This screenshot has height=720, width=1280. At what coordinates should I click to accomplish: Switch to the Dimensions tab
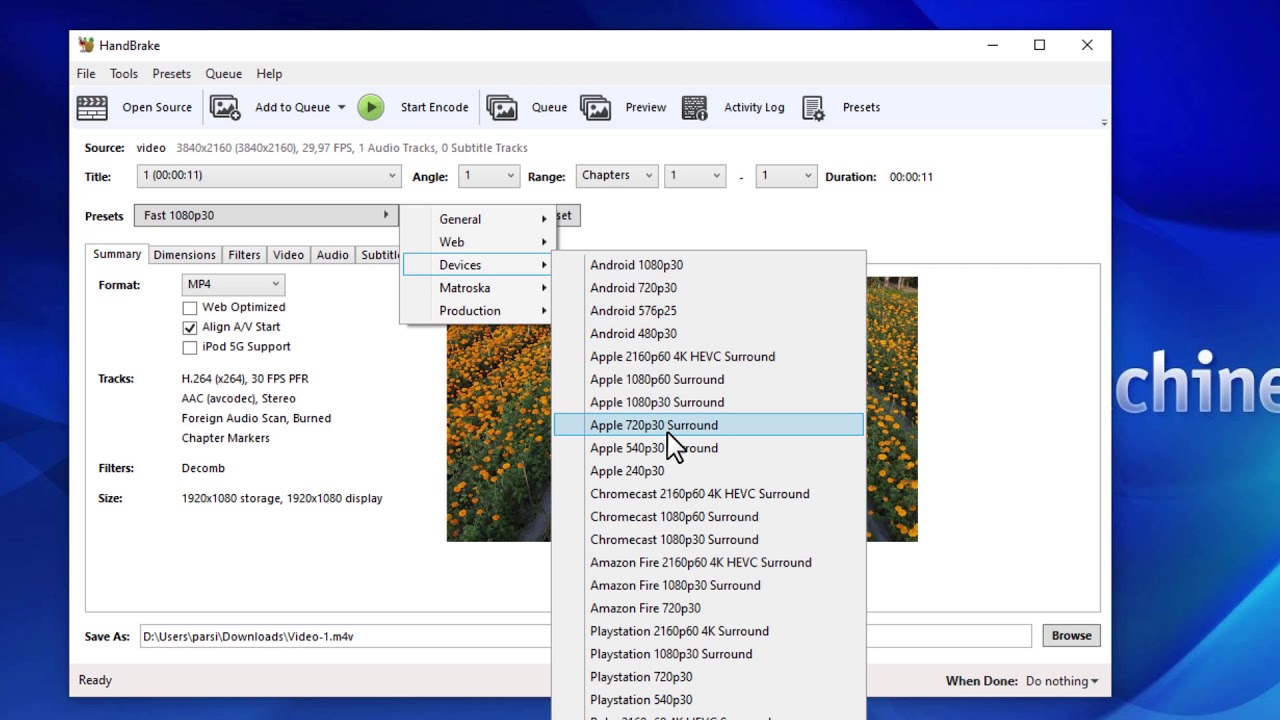click(x=184, y=255)
